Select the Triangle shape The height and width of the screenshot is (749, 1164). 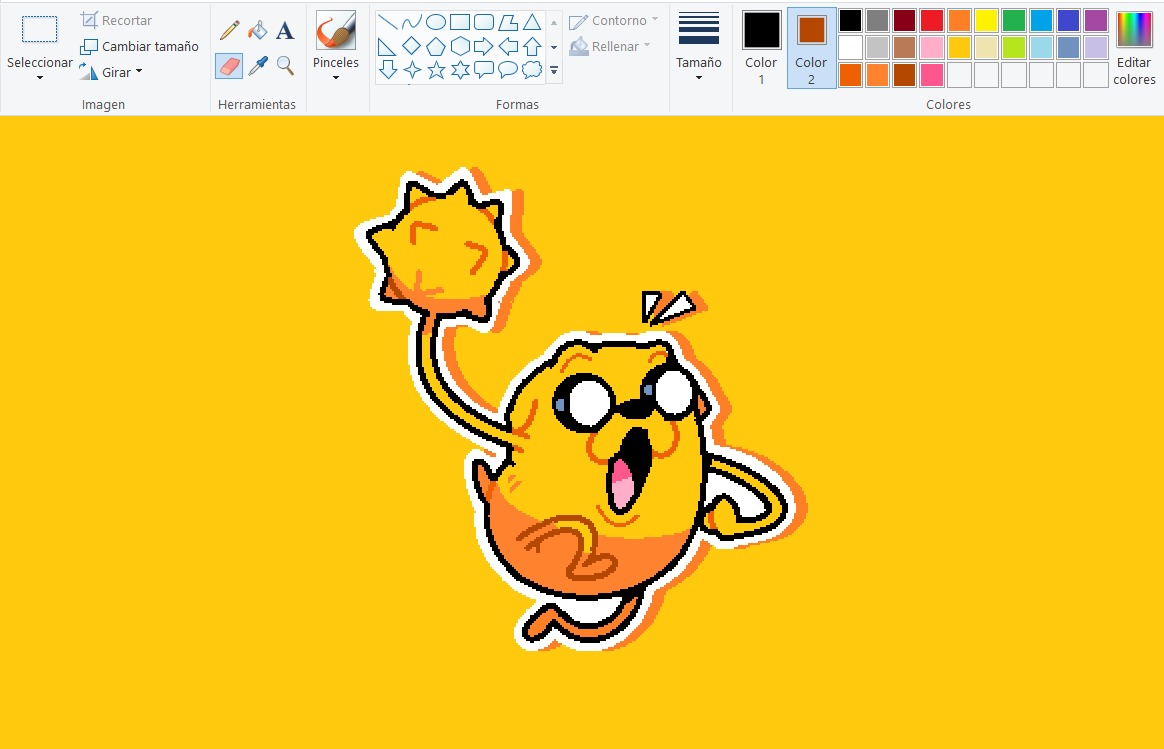click(532, 22)
